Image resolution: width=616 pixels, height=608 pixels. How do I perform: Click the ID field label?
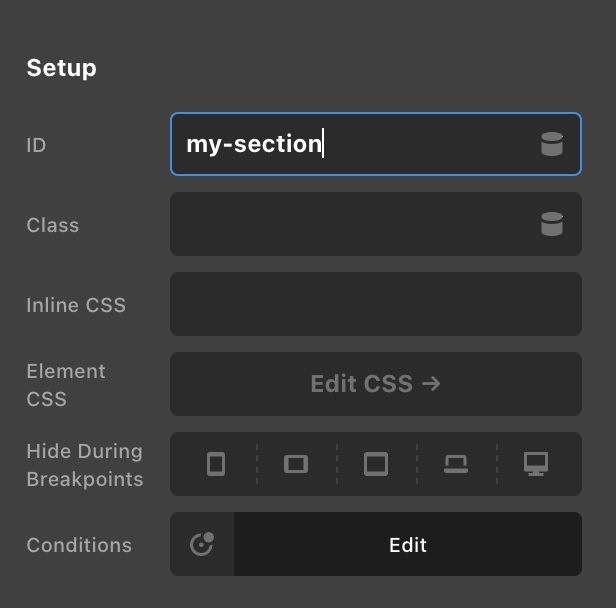[x=36, y=145]
